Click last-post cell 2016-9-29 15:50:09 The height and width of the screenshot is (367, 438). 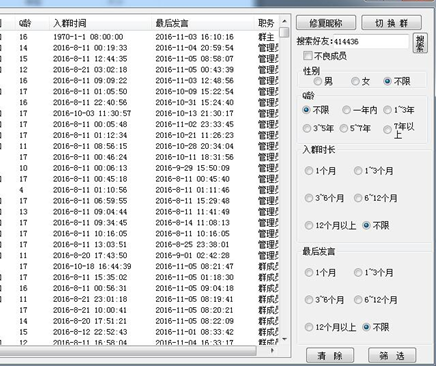tap(192, 168)
